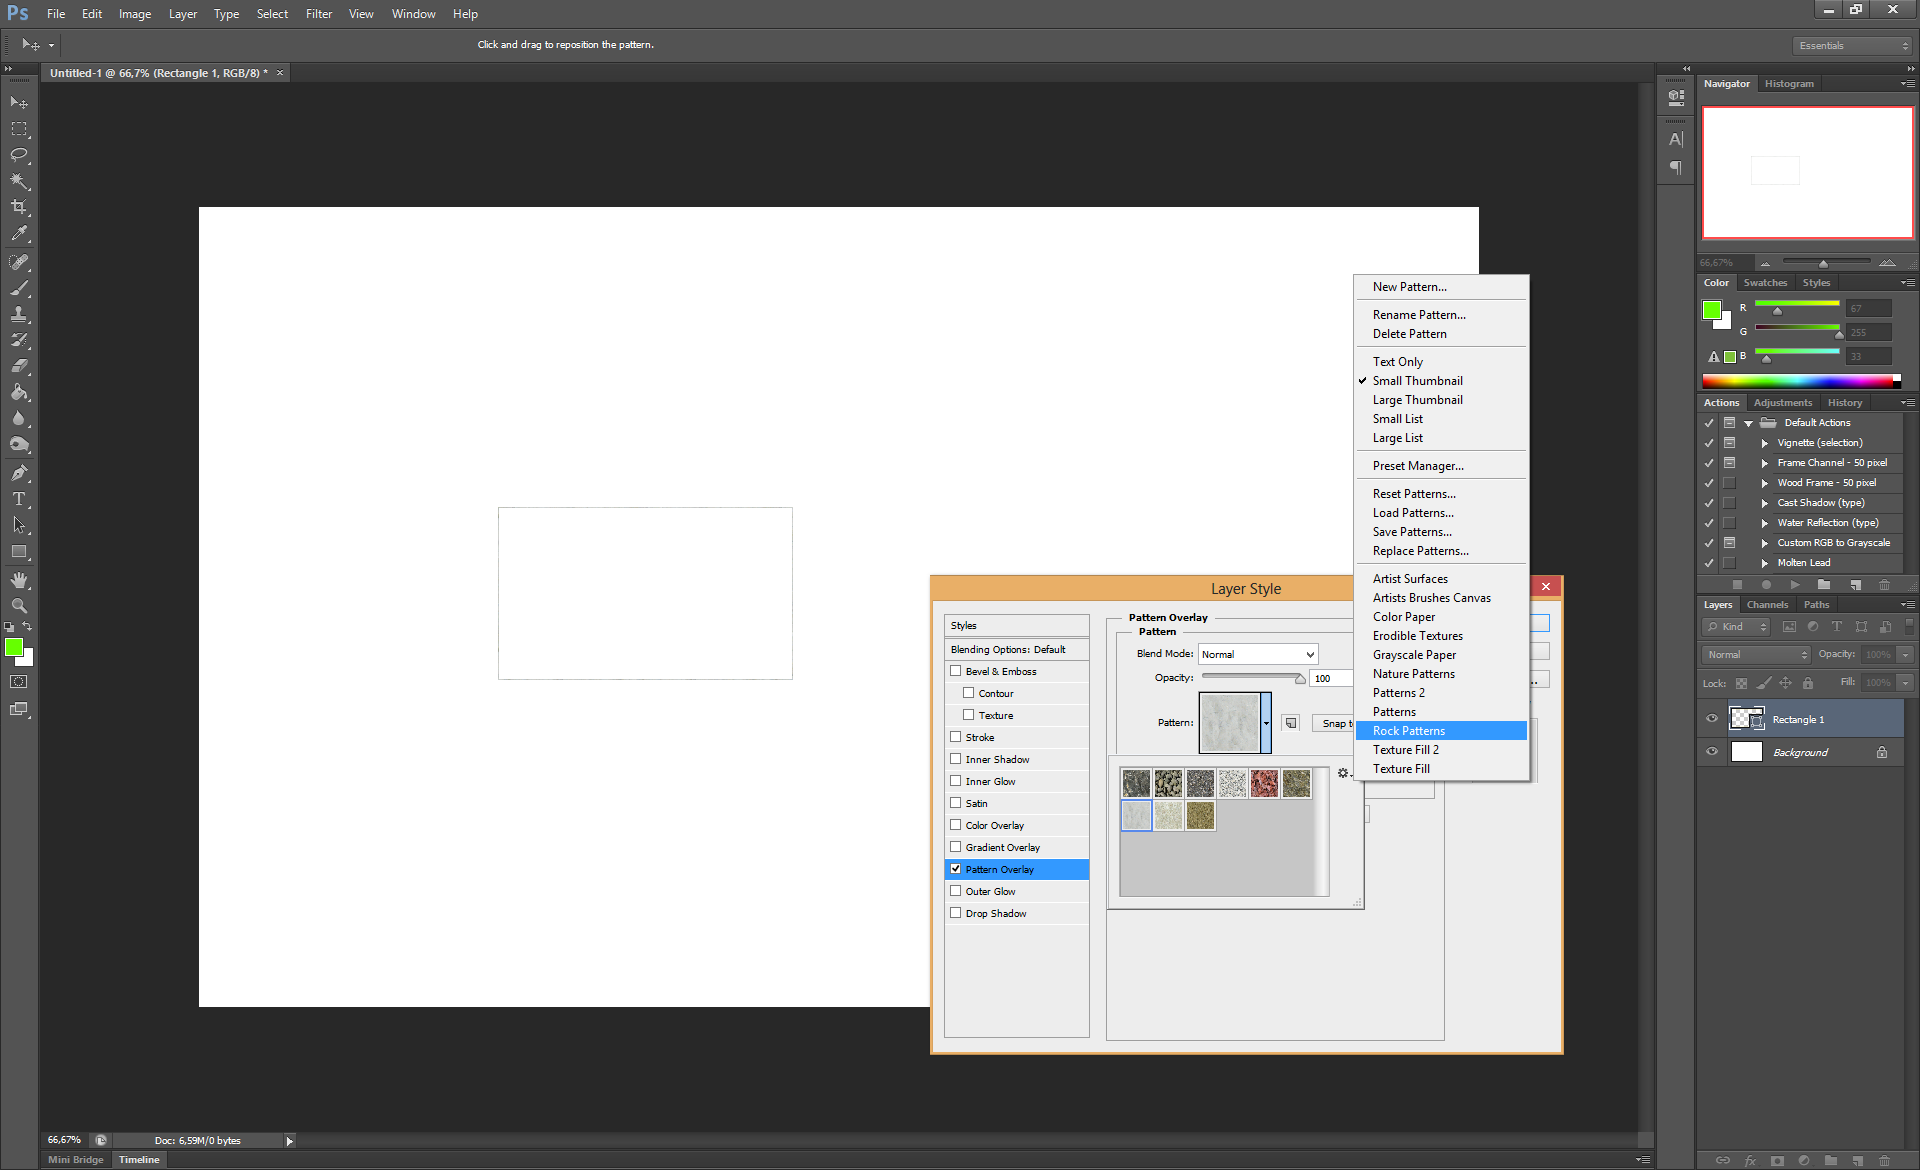Open the Essentials workspace dropdown

[1852, 46]
